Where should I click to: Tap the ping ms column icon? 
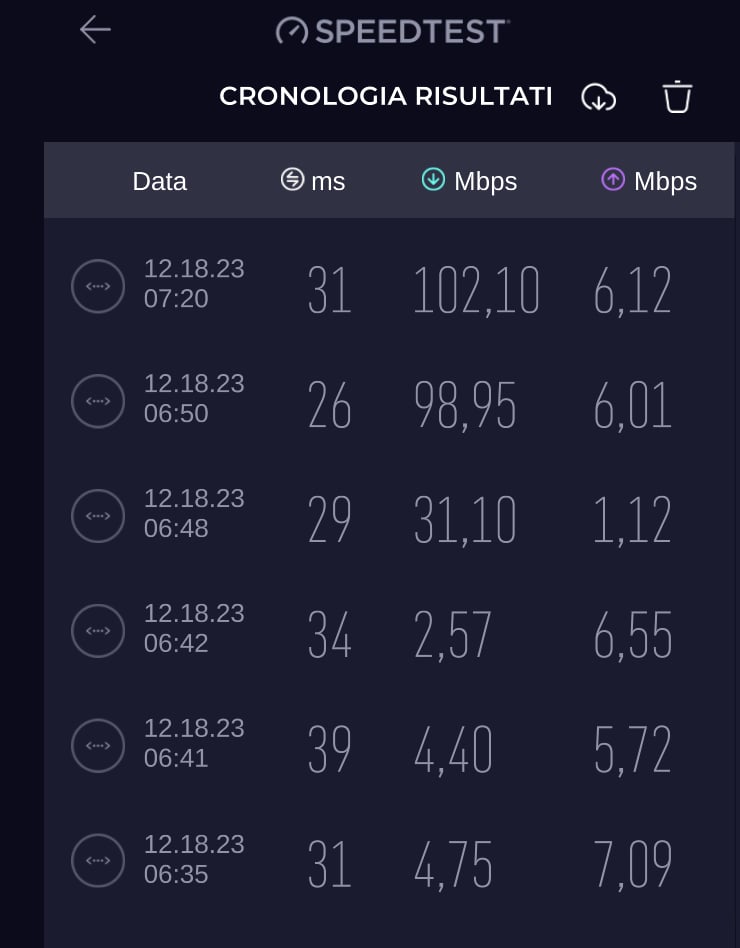[x=293, y=180]
